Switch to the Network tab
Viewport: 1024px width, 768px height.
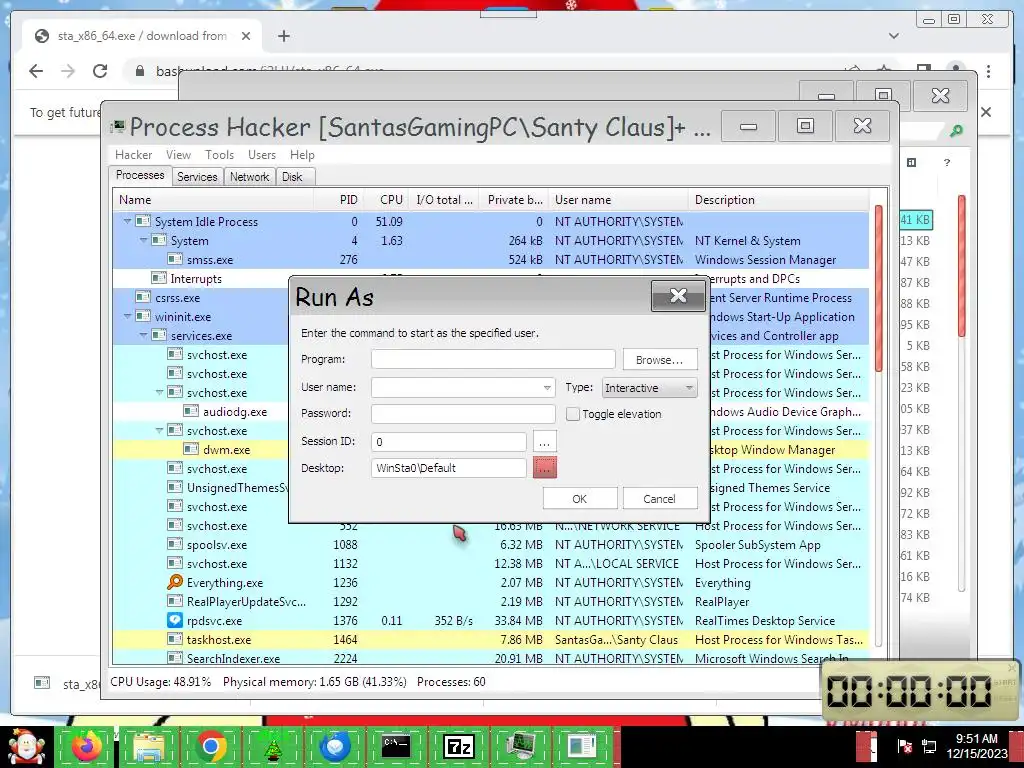click(x=249, y=177)
